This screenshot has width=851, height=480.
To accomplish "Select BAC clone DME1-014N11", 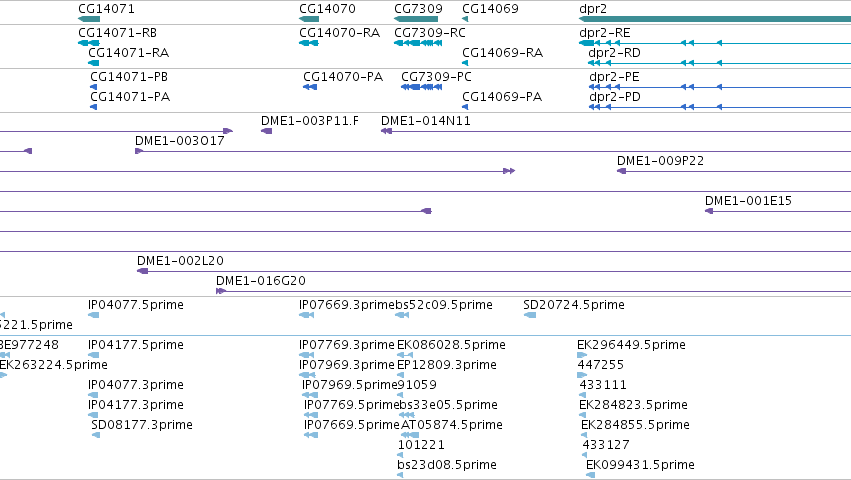I will pos(426,121).
